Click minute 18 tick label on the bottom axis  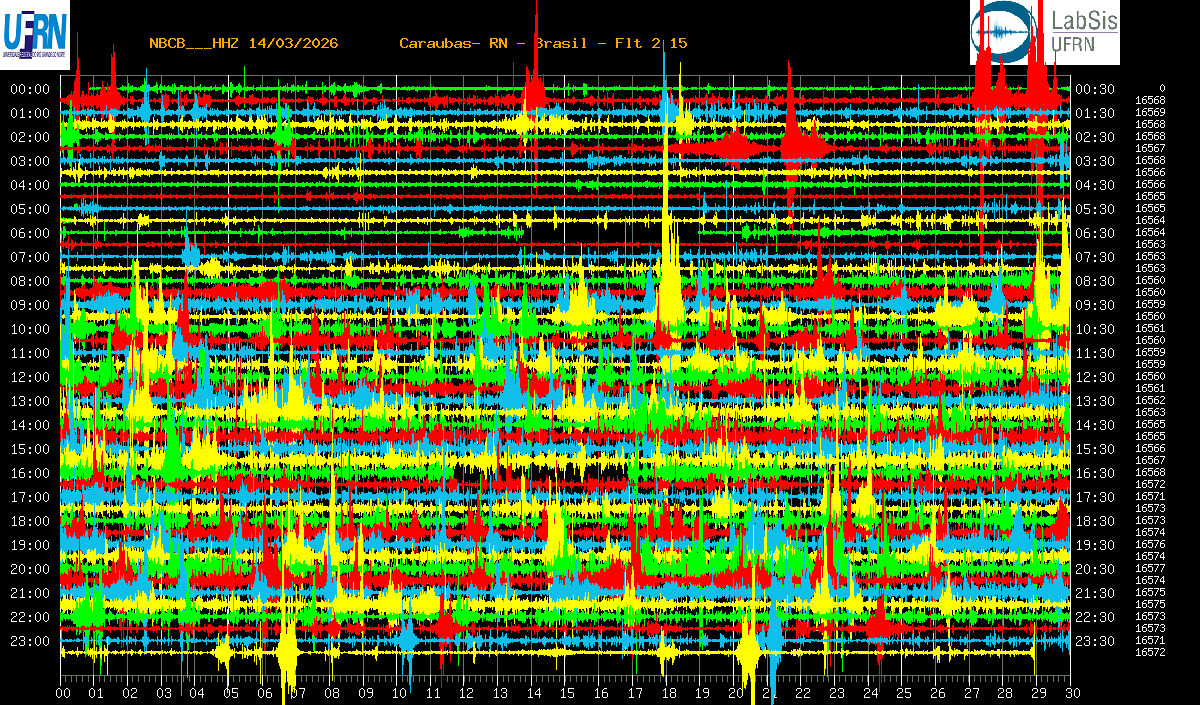click(x=667, y=693)
